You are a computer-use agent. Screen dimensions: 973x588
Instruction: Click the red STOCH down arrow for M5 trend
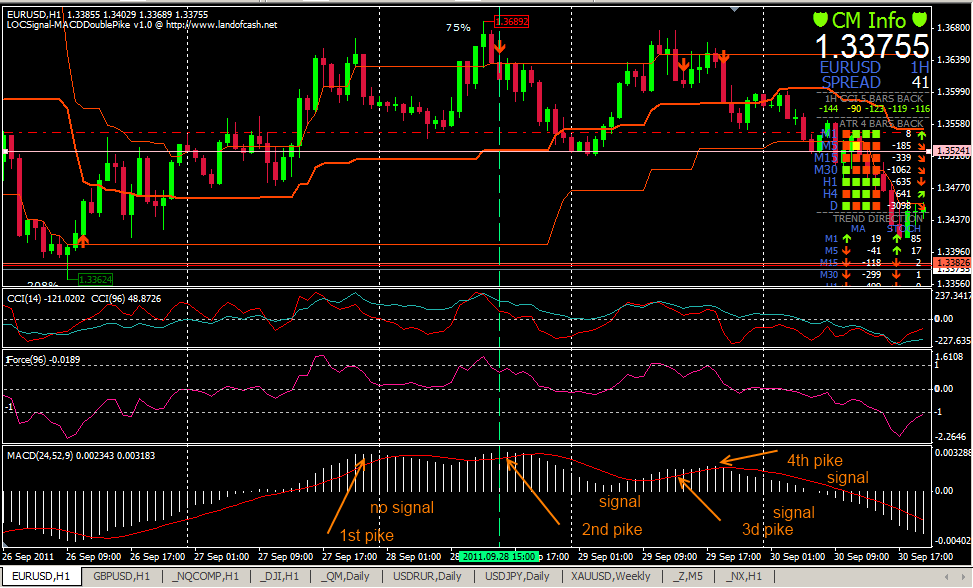[896, 249]
